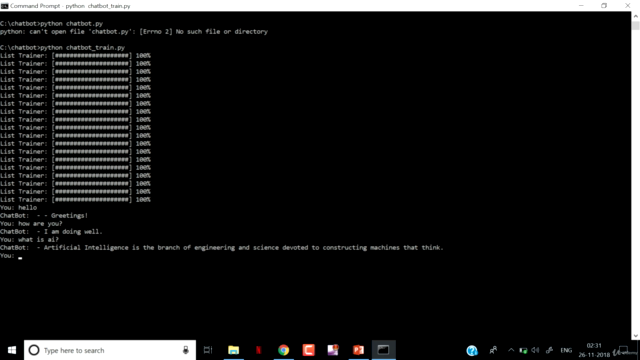Screen dimensions: 640x360
Task: Click the Command Prompt title bar icon
Action: point(4,6)
